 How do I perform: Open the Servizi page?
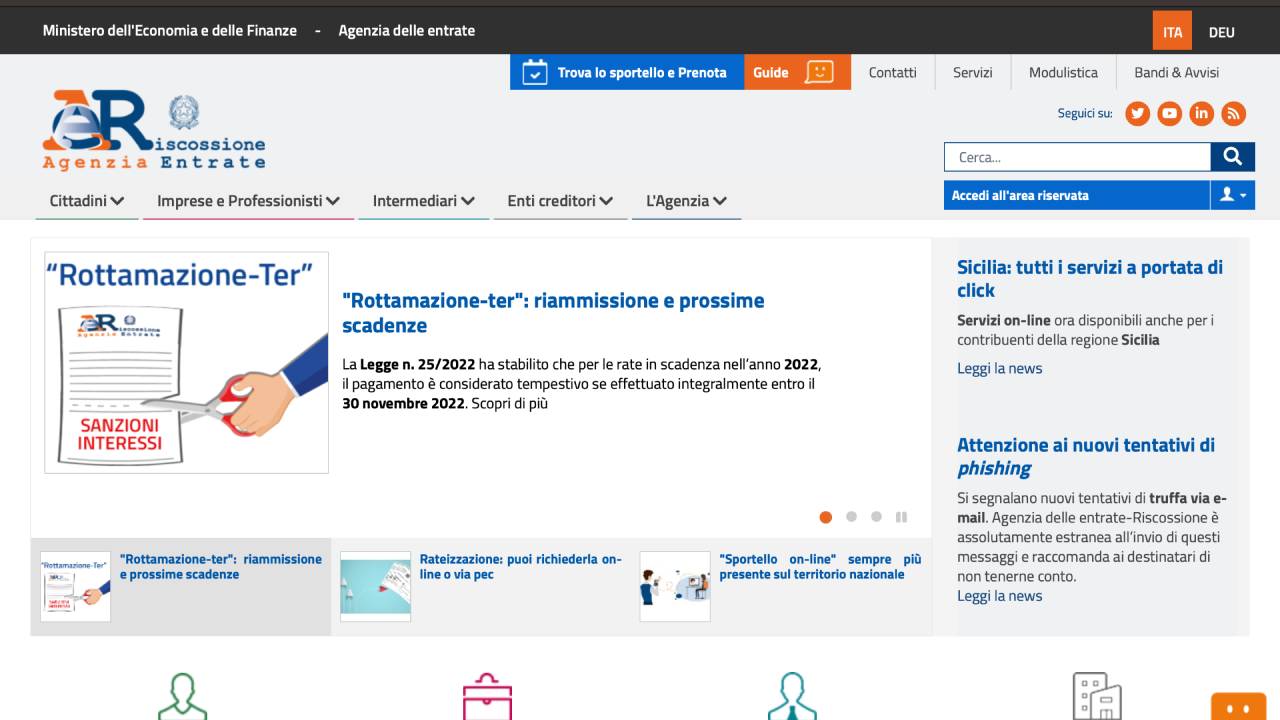tap(972, 72)
